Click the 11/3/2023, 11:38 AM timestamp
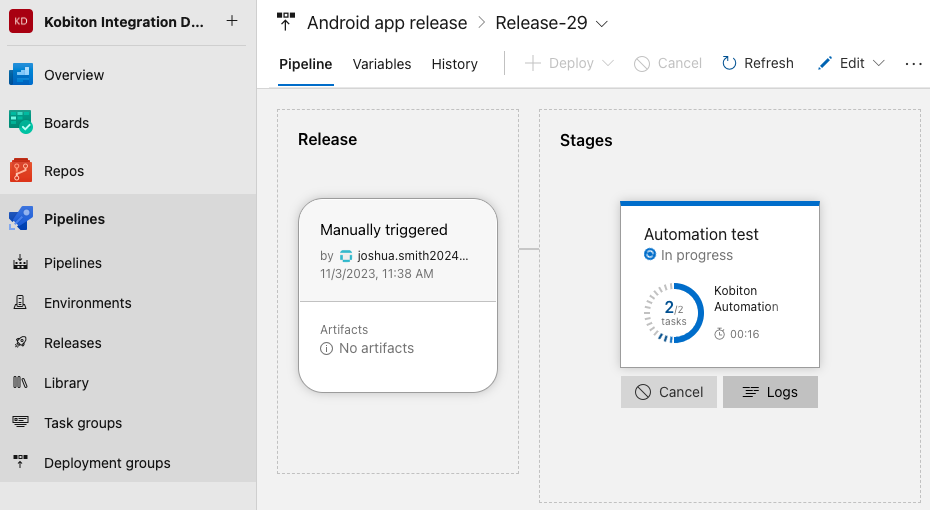The width and height of the screenshot is (930, 510). coord(377,274)
